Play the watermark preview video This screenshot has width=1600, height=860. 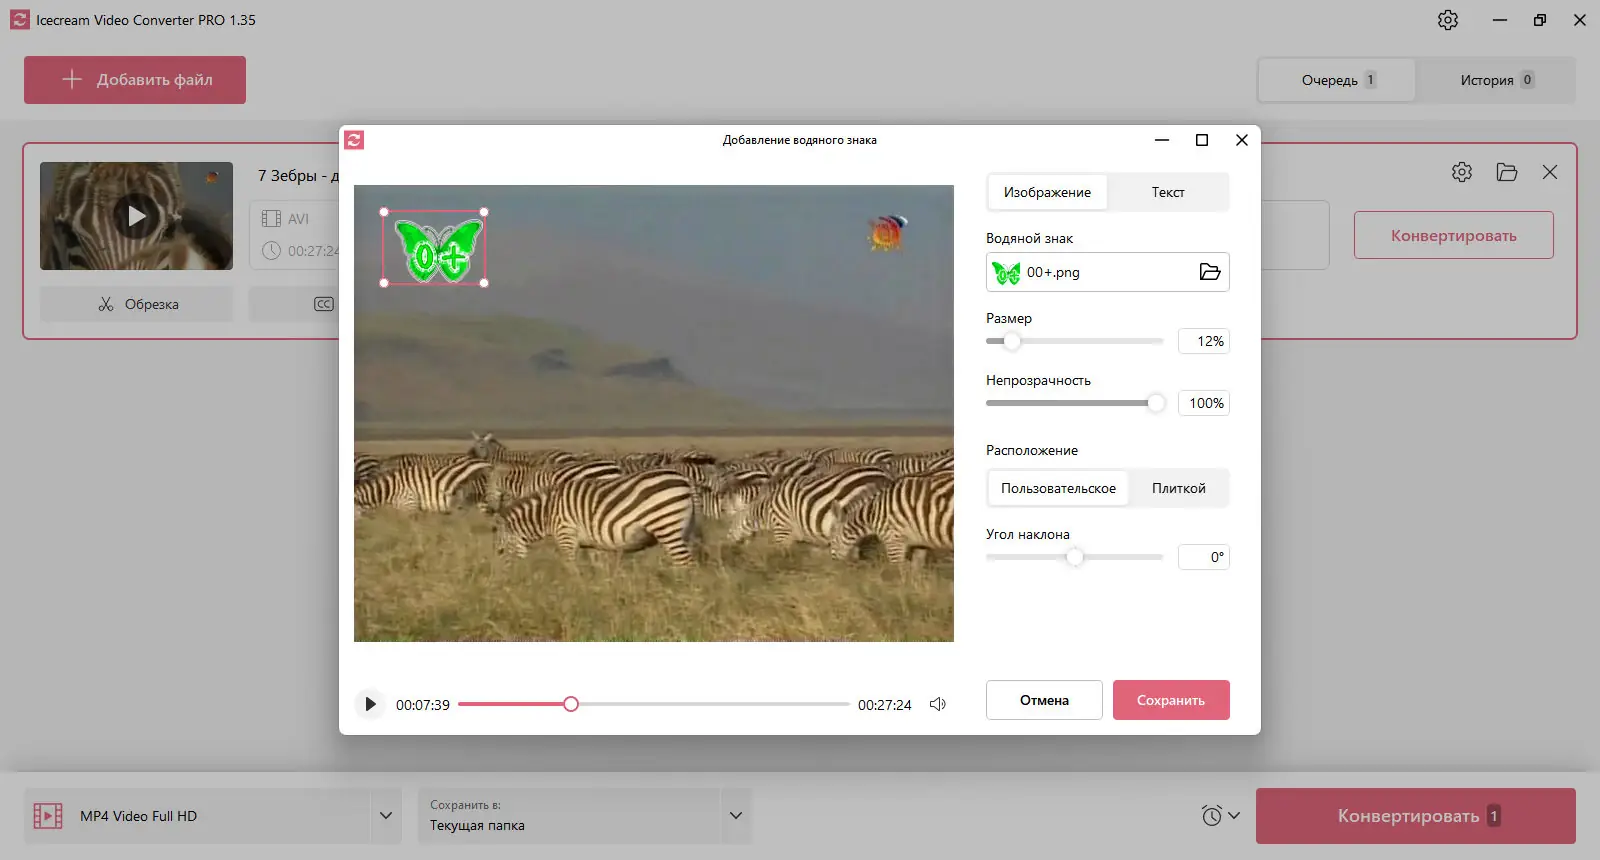(370, 704)
